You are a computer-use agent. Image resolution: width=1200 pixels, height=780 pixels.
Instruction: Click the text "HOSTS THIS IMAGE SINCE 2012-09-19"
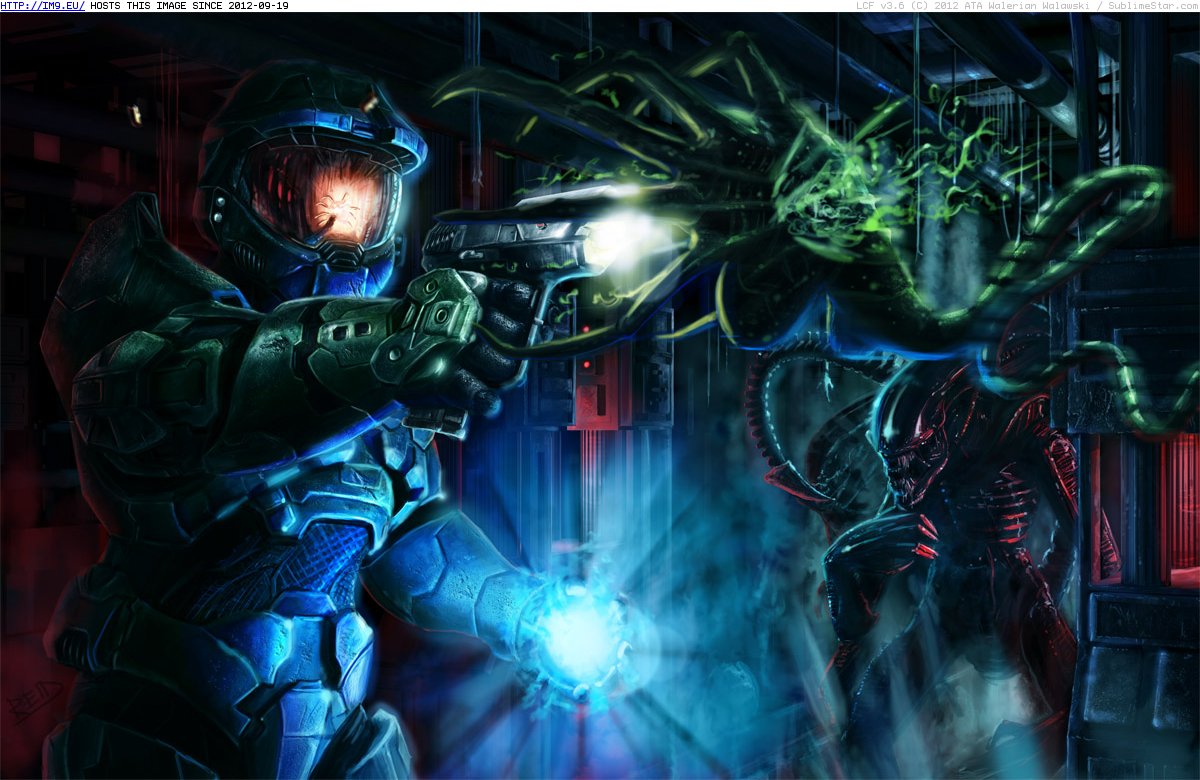[x=189, y=6]
